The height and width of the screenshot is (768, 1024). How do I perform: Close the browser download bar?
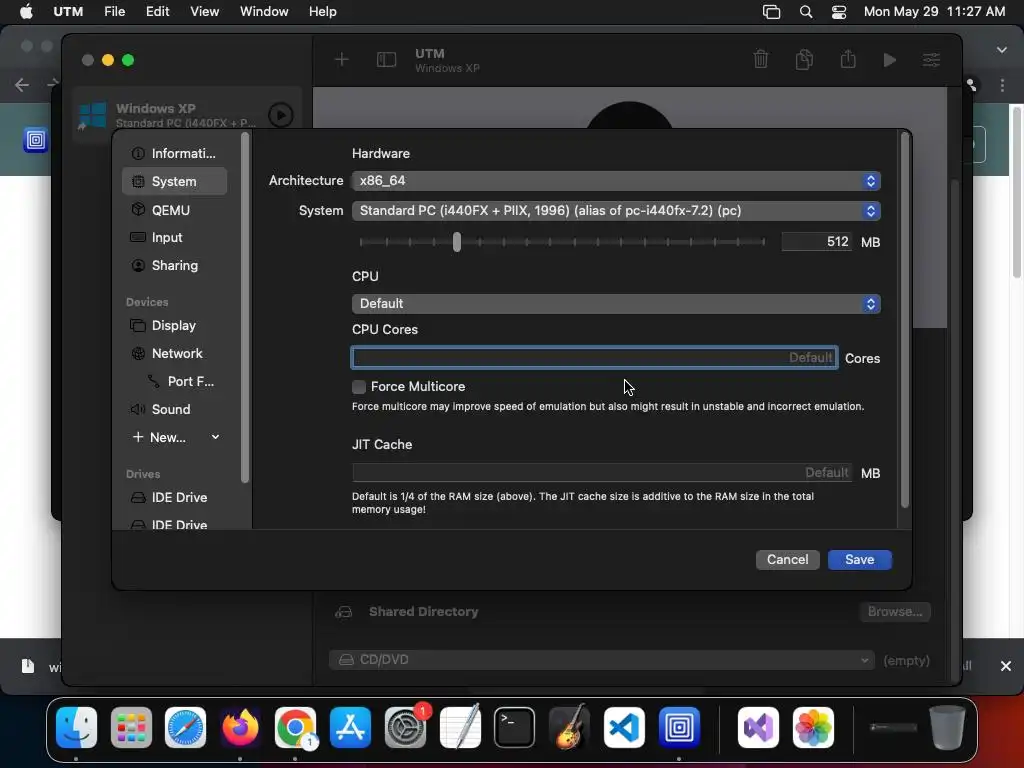click(x=1006, y=666)
